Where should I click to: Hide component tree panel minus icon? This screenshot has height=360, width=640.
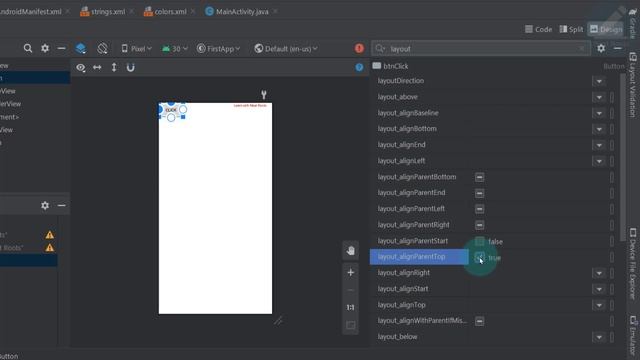pyautogui.click(x=61, y=205)
